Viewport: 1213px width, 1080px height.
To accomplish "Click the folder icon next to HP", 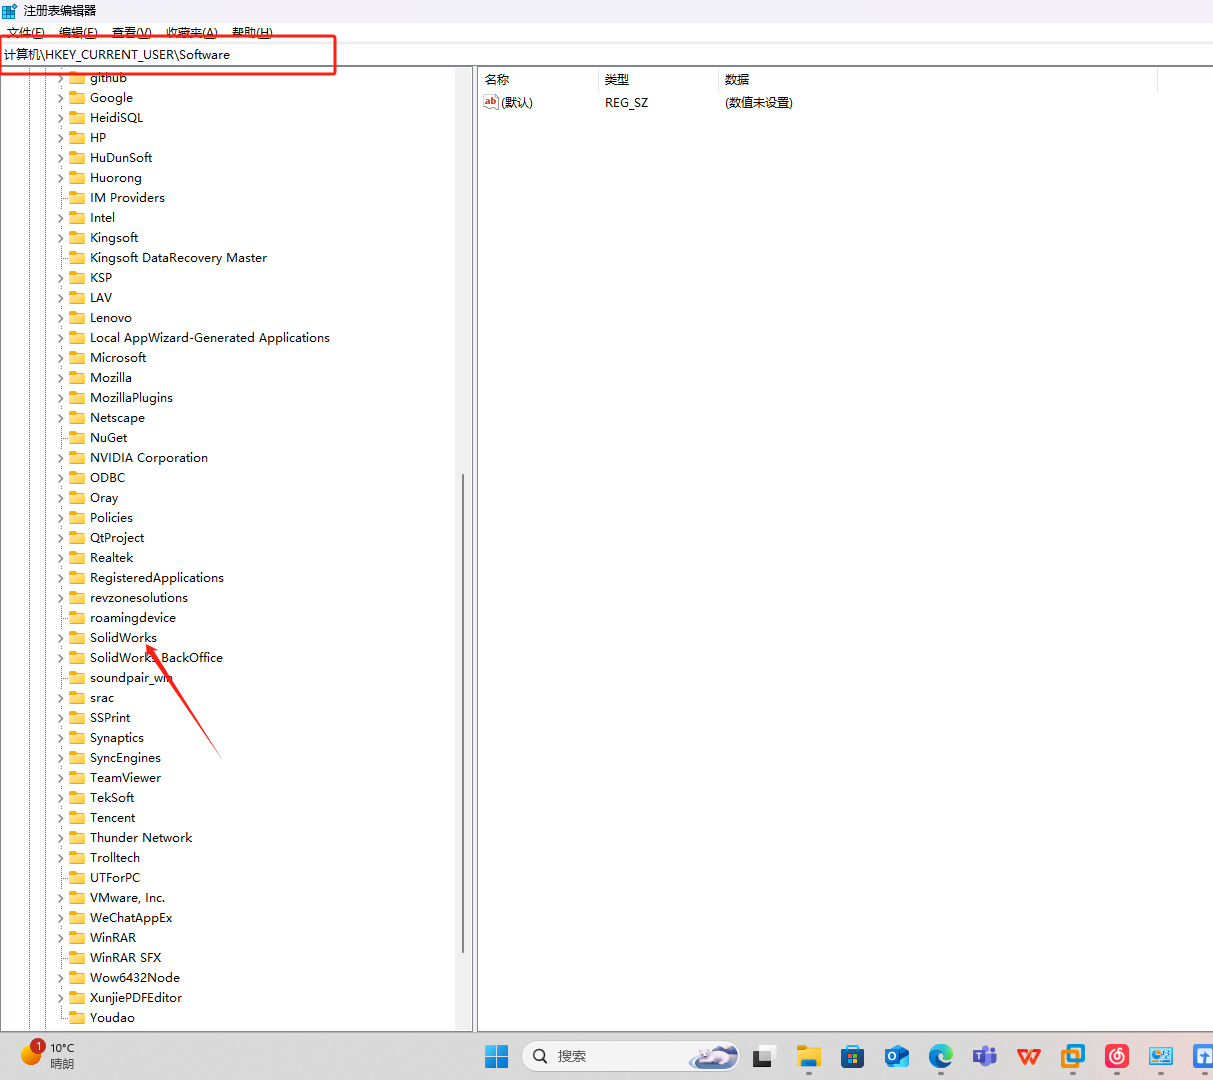I will 77,137.
